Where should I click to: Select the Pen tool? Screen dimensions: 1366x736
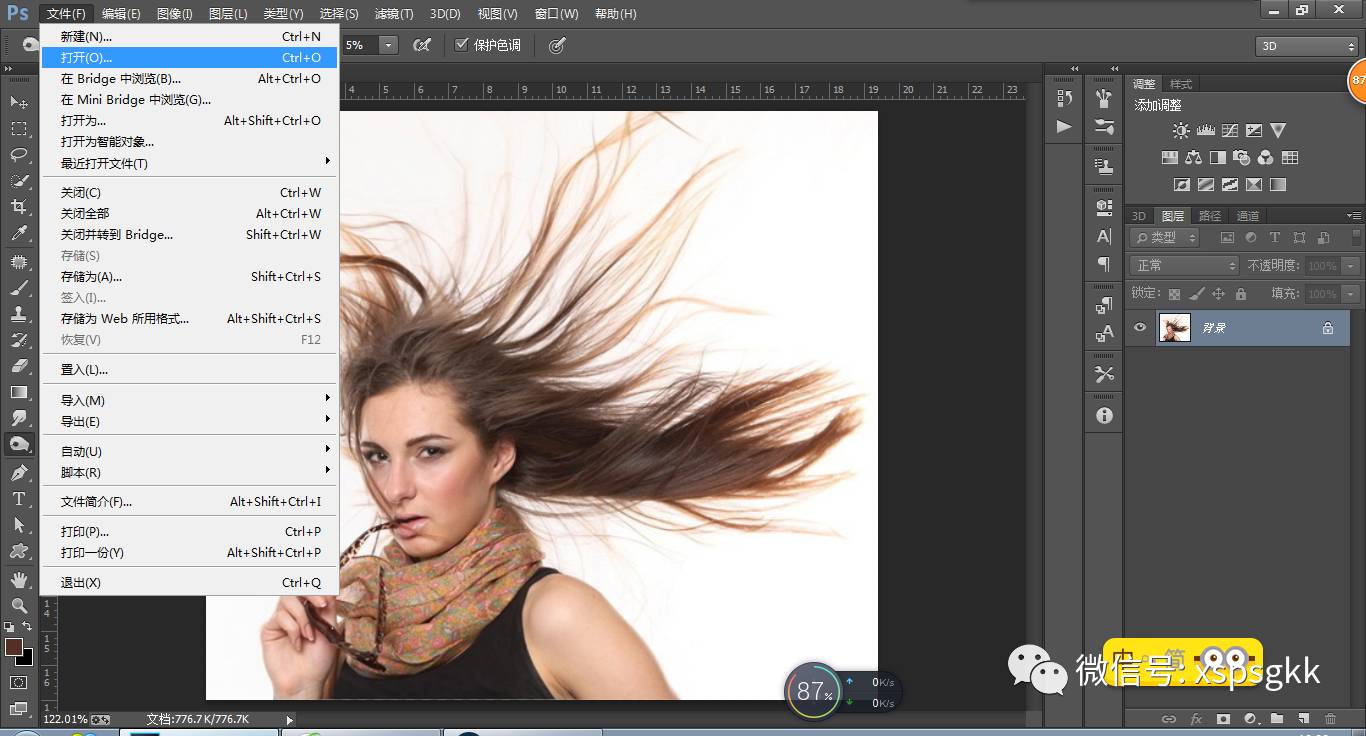19,472
